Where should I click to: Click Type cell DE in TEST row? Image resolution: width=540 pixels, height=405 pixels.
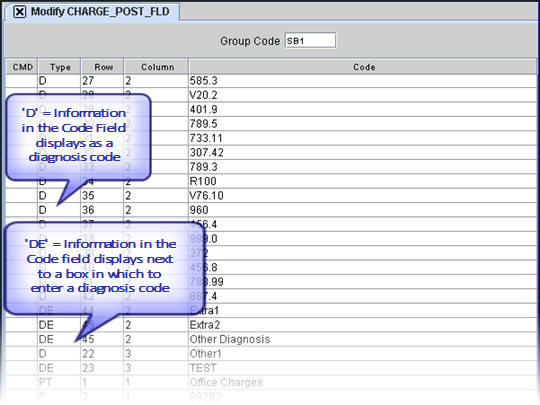pos(59,368)
